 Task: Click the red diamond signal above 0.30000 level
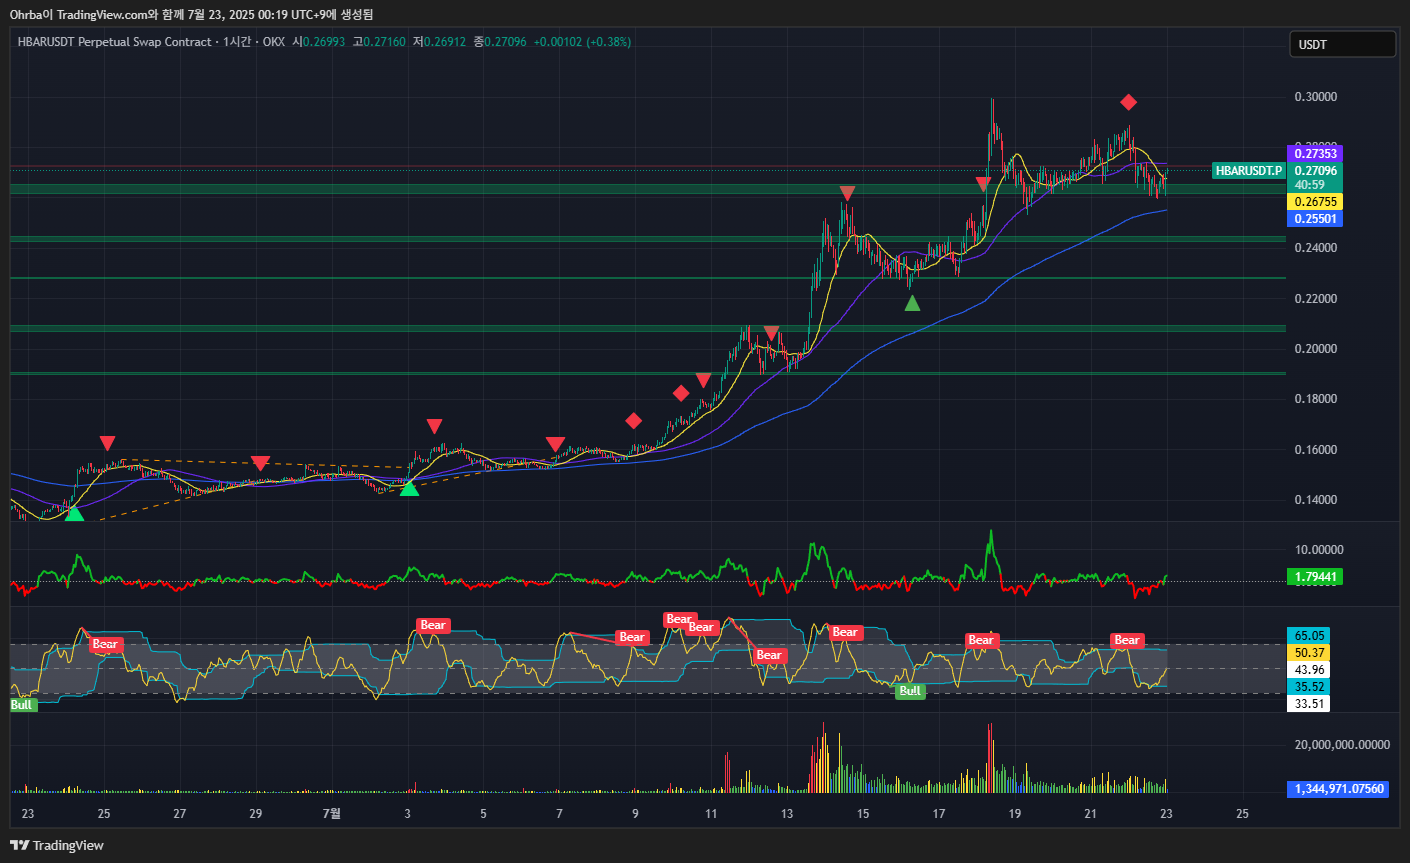pos(1128,102)
